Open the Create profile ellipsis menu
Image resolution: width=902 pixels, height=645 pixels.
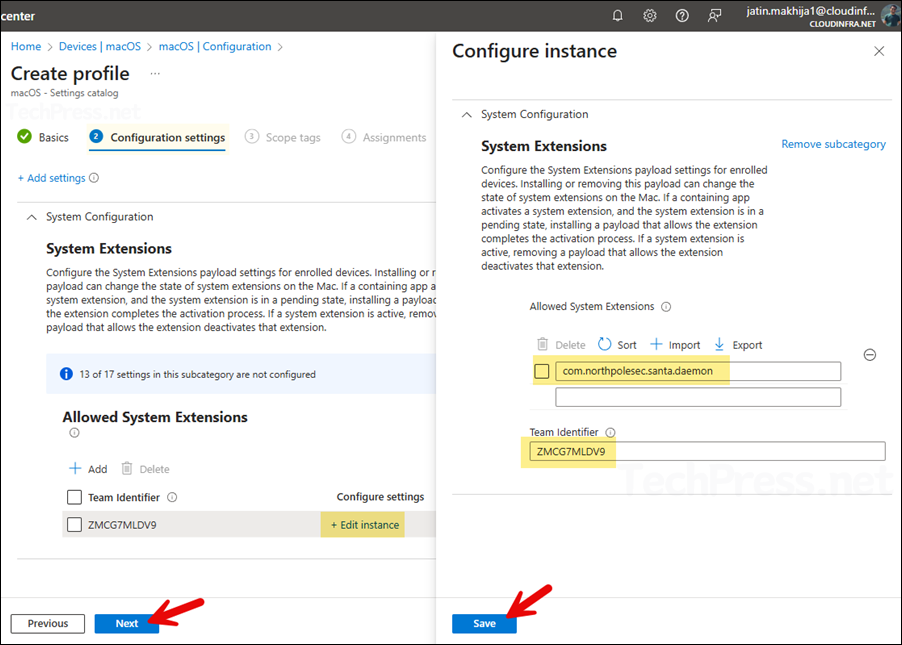155,74
